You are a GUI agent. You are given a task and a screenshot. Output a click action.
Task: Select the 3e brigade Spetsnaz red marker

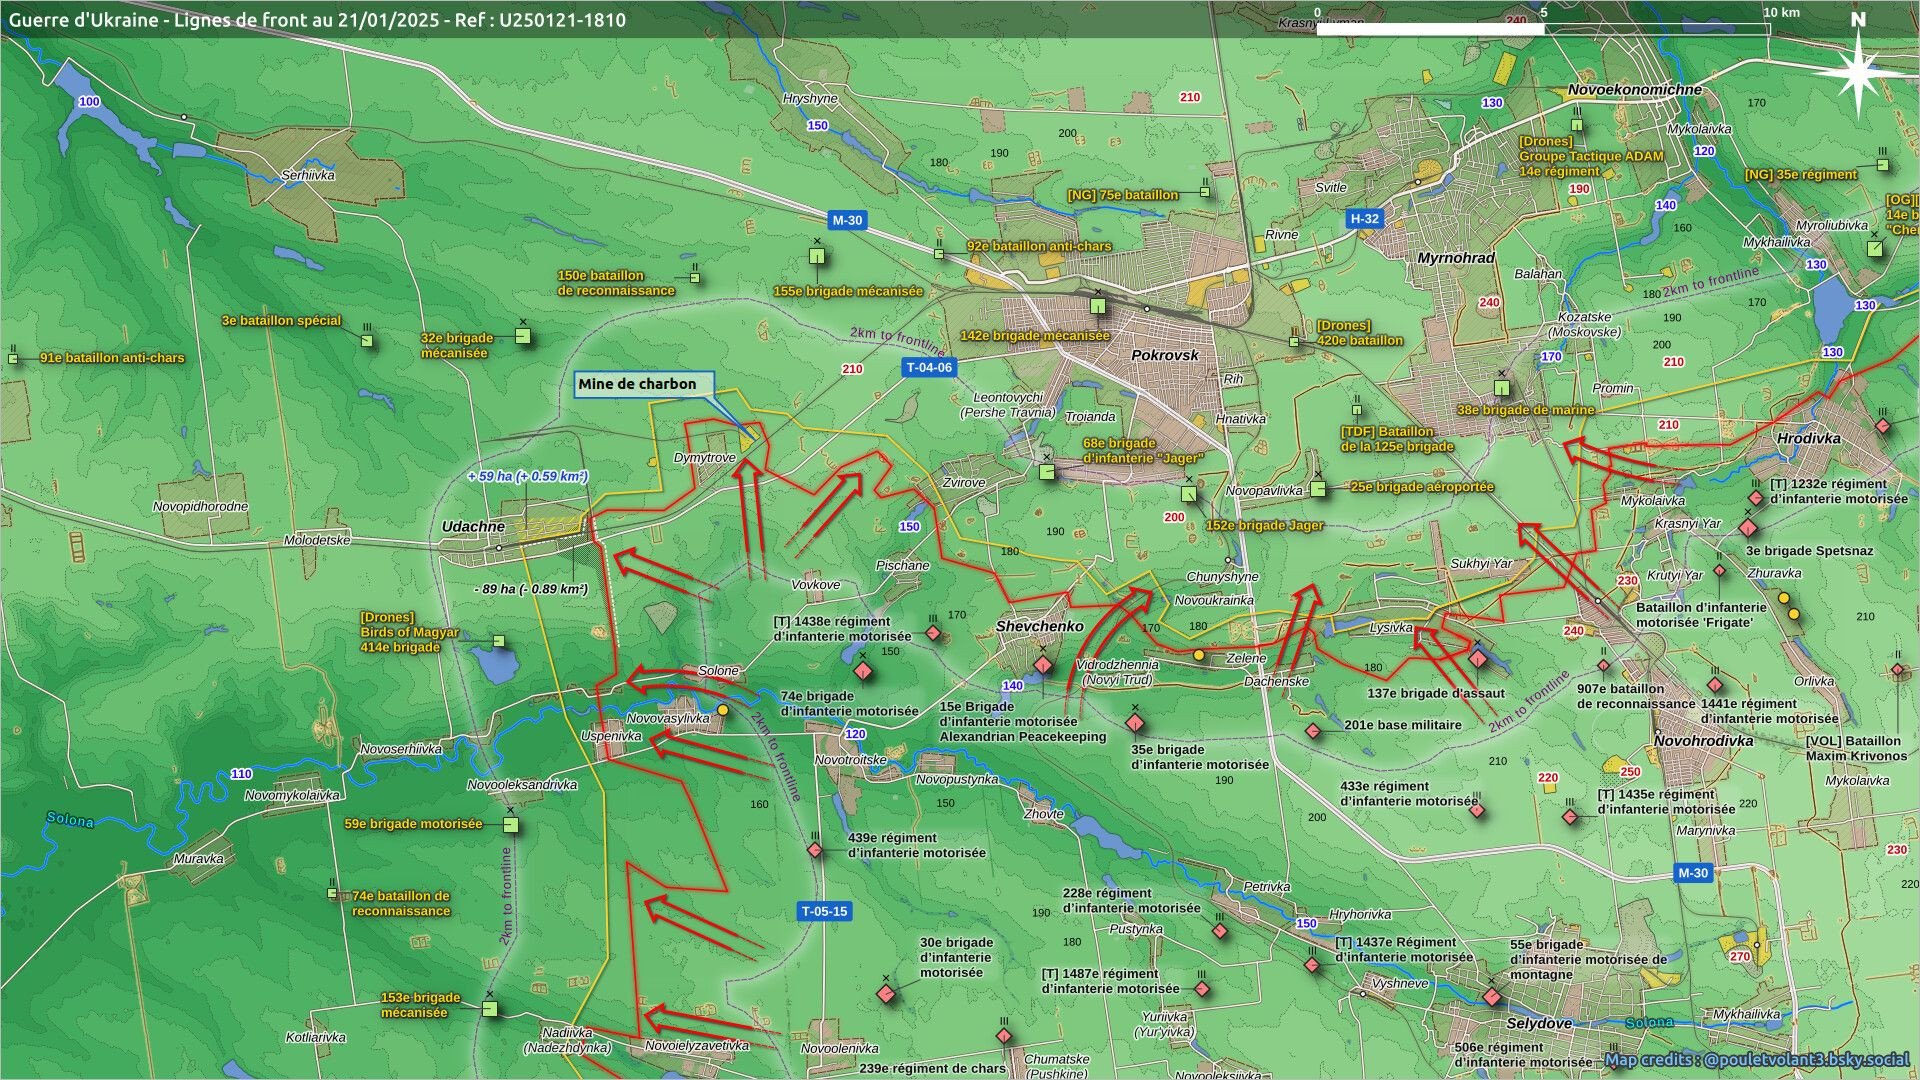click(1748, 528)
